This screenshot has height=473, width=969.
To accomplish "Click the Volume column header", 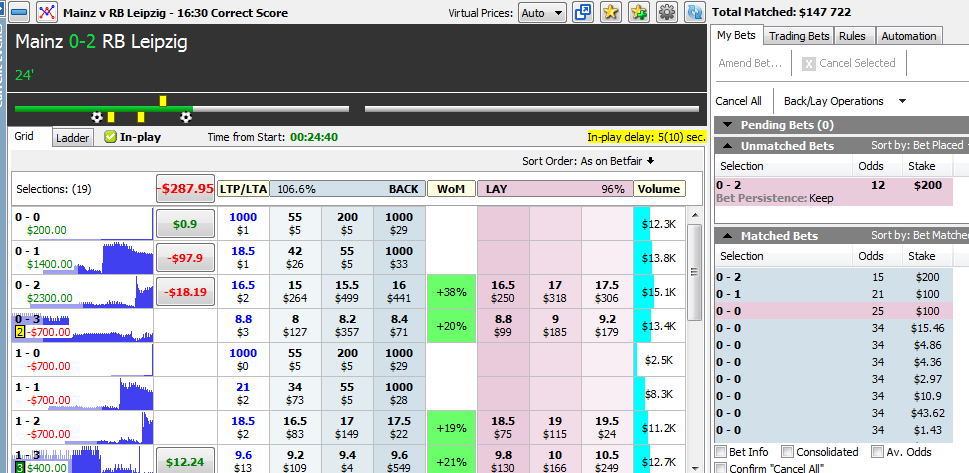I will click(x=659, y=189).
